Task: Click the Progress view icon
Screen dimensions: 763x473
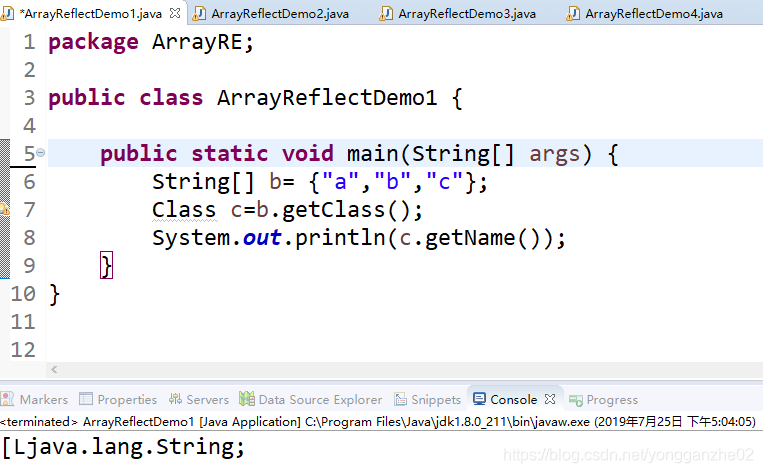Action: (576, 400)
